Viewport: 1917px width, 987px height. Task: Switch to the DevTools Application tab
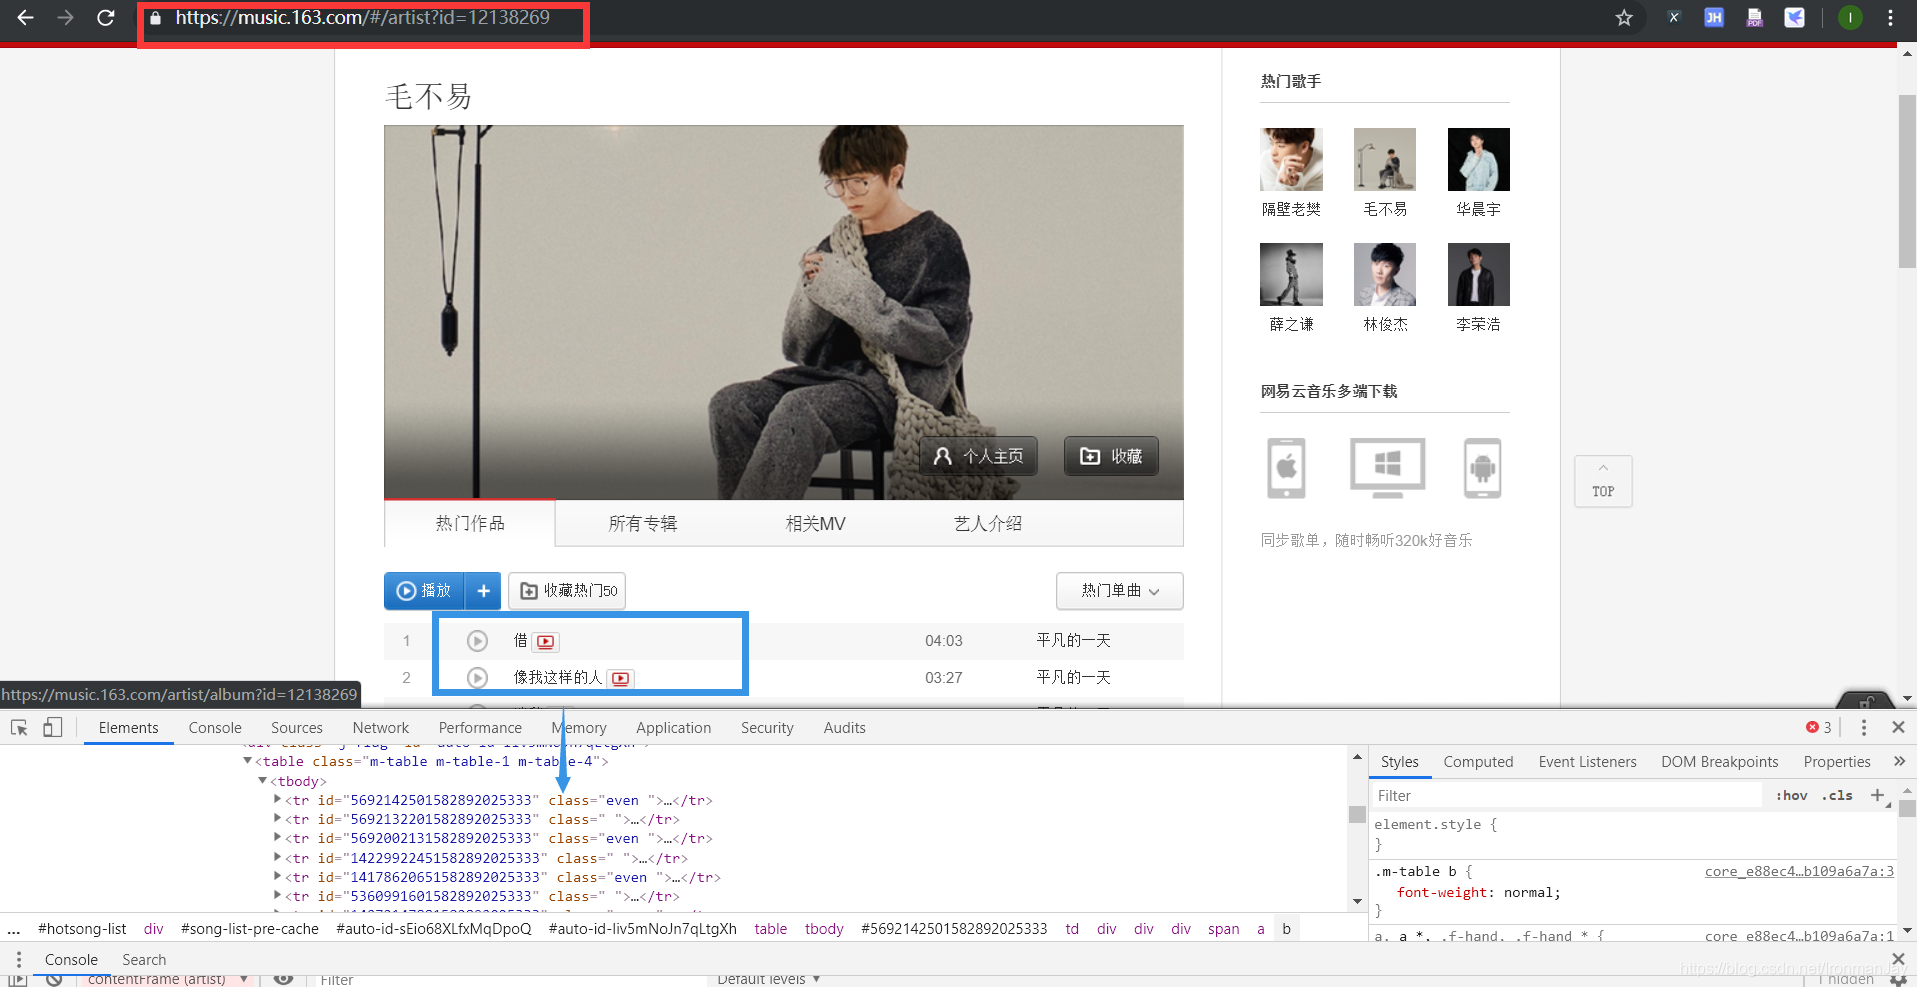[x=674, y=728]
